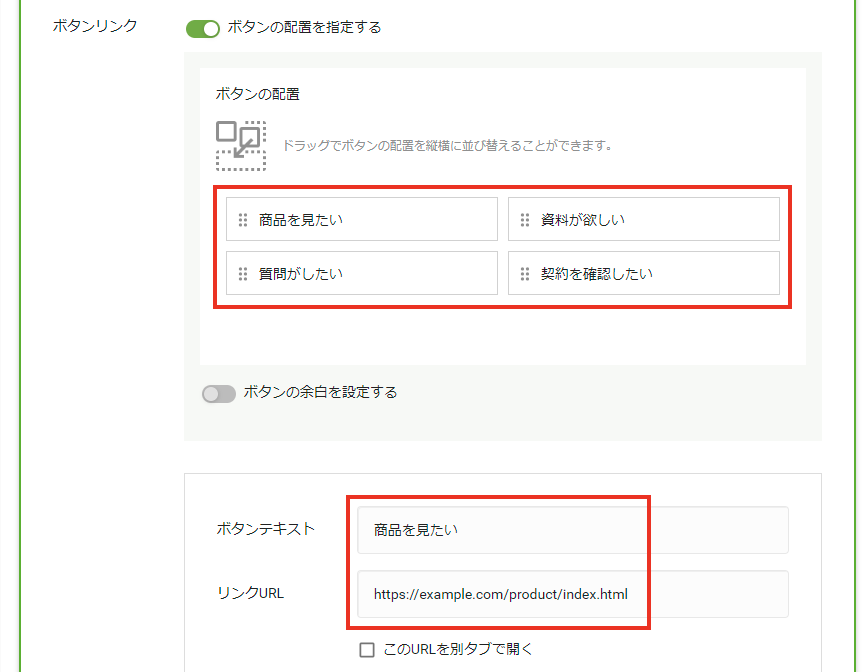Click the リンクURL field label
866x672 pixels.
pos(250,593)
